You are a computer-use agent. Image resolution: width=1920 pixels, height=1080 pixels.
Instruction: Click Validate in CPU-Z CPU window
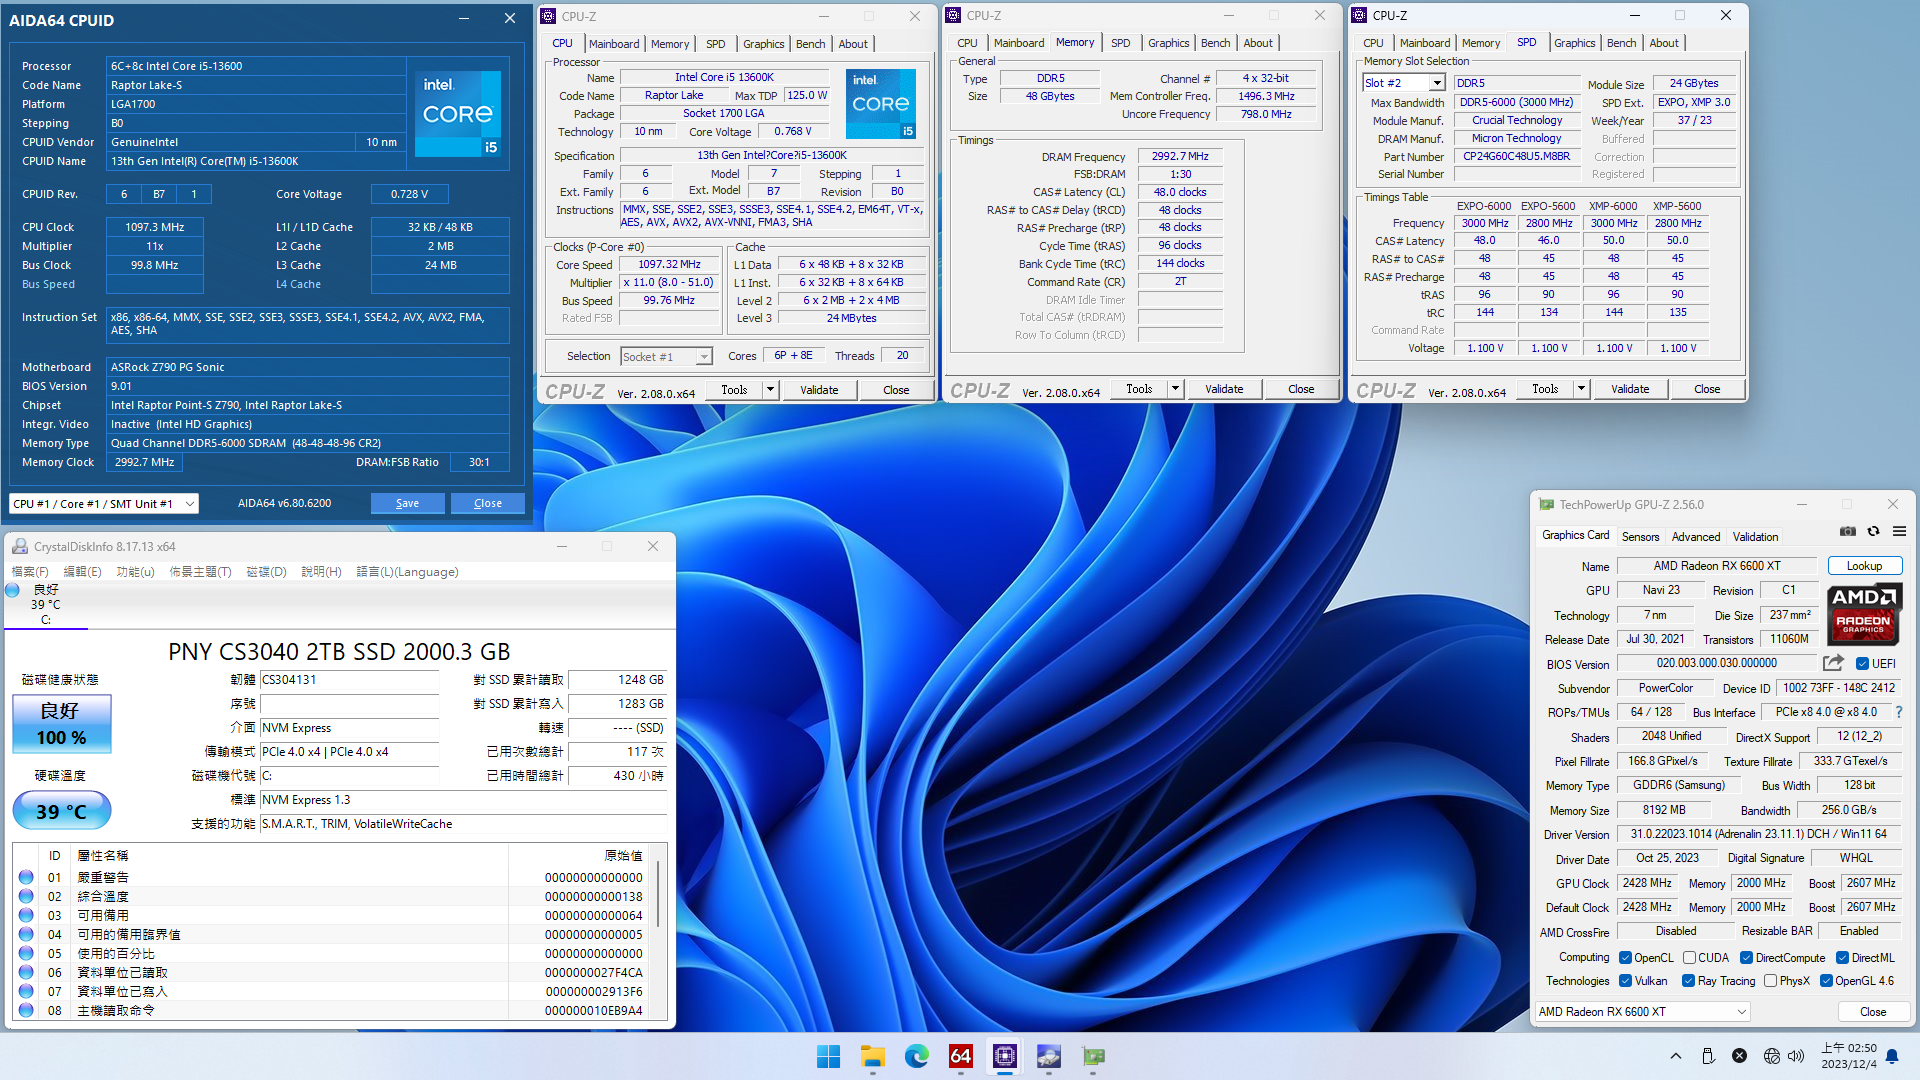[x=819, y=390]
